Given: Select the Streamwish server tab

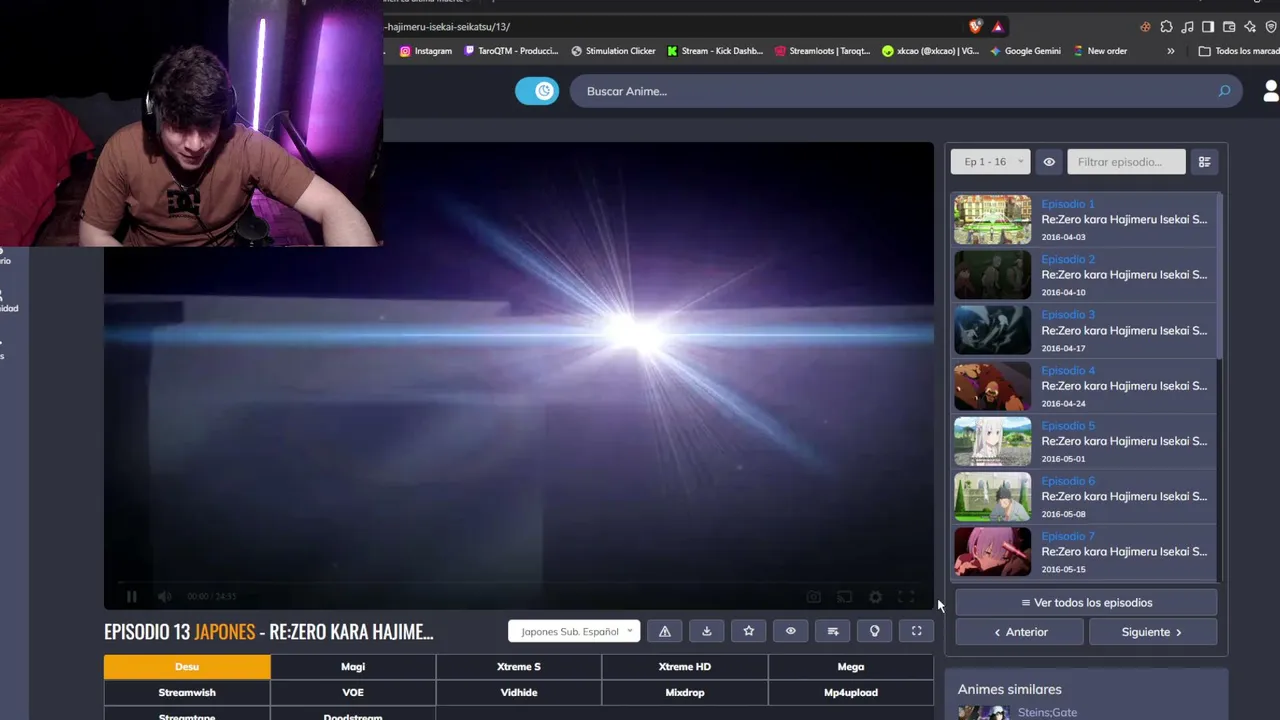Looking at the screenshot, I should tap(187, 693).
